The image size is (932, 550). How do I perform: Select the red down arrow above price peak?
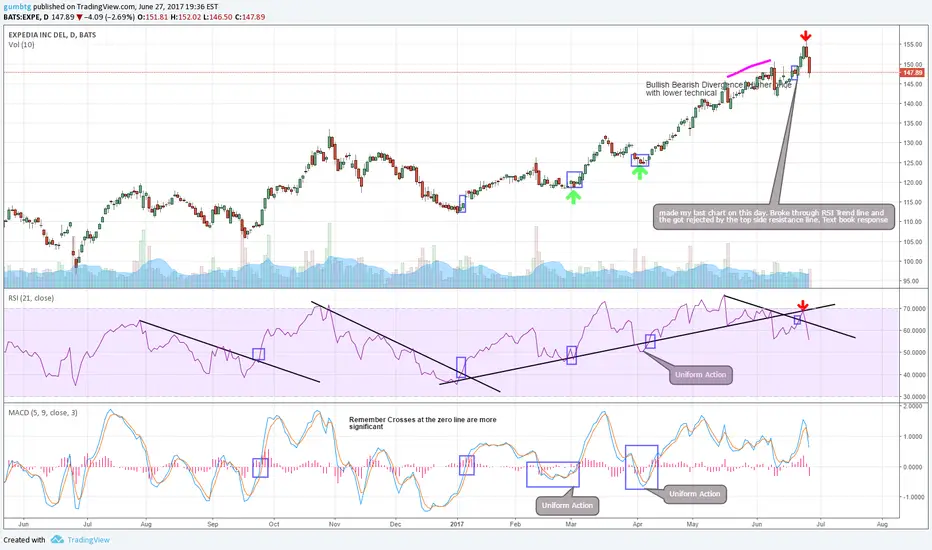(x=805, y=36)
